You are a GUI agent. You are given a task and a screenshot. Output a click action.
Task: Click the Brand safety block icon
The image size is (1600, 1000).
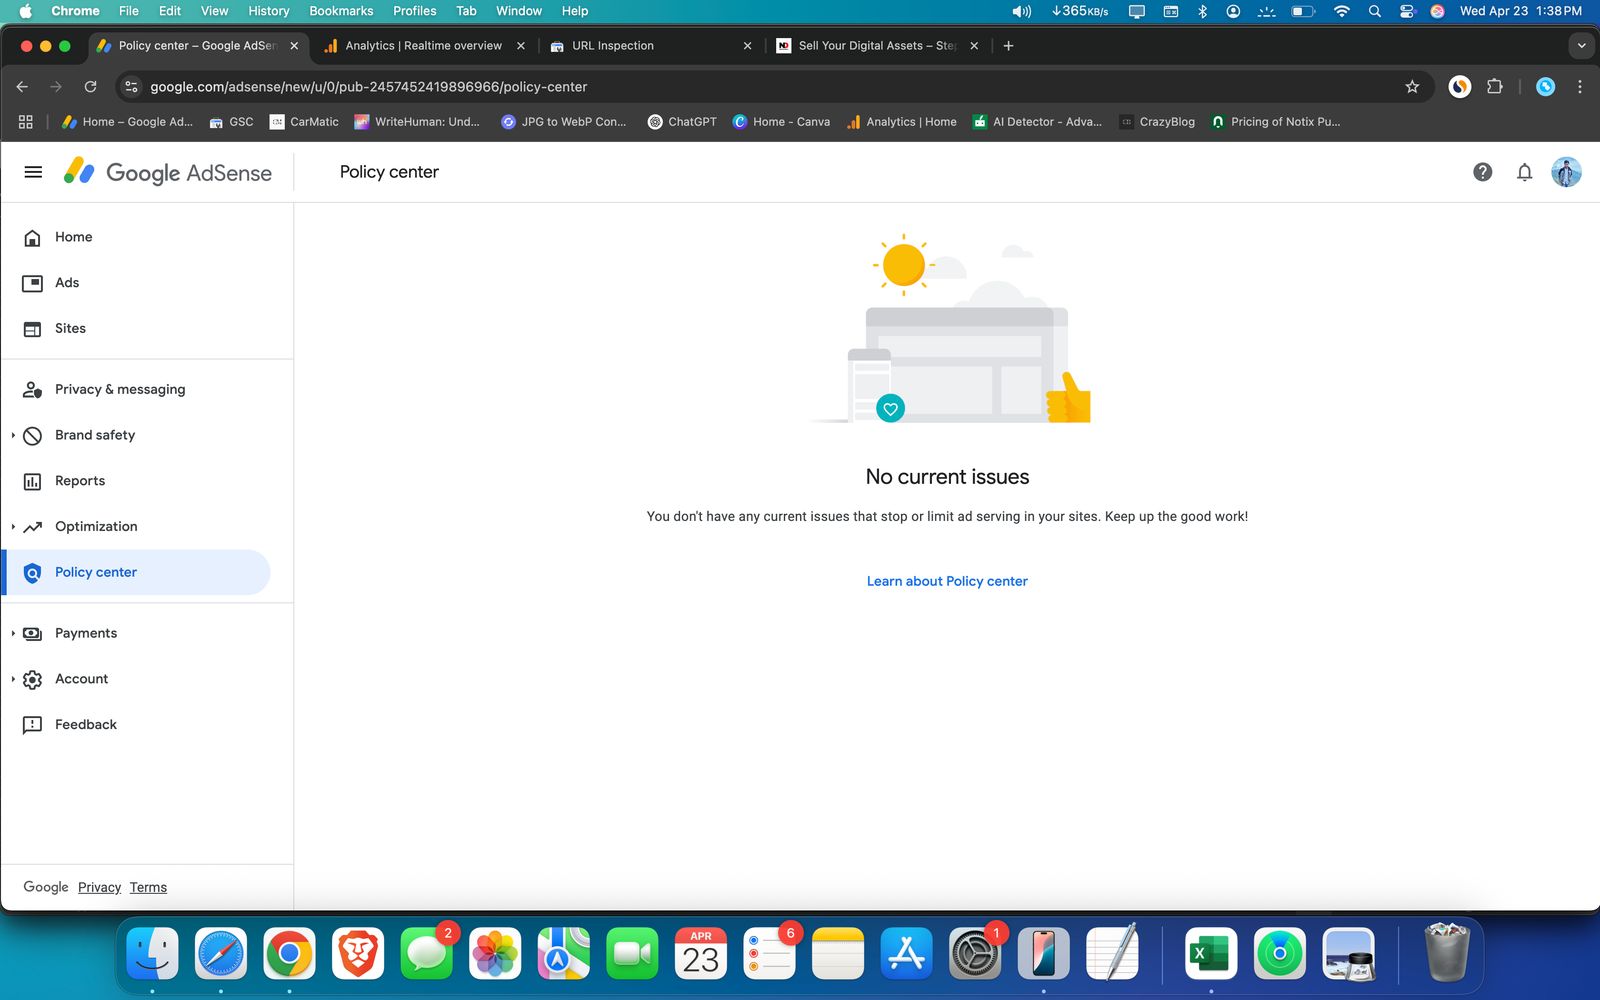coord(32,435)
